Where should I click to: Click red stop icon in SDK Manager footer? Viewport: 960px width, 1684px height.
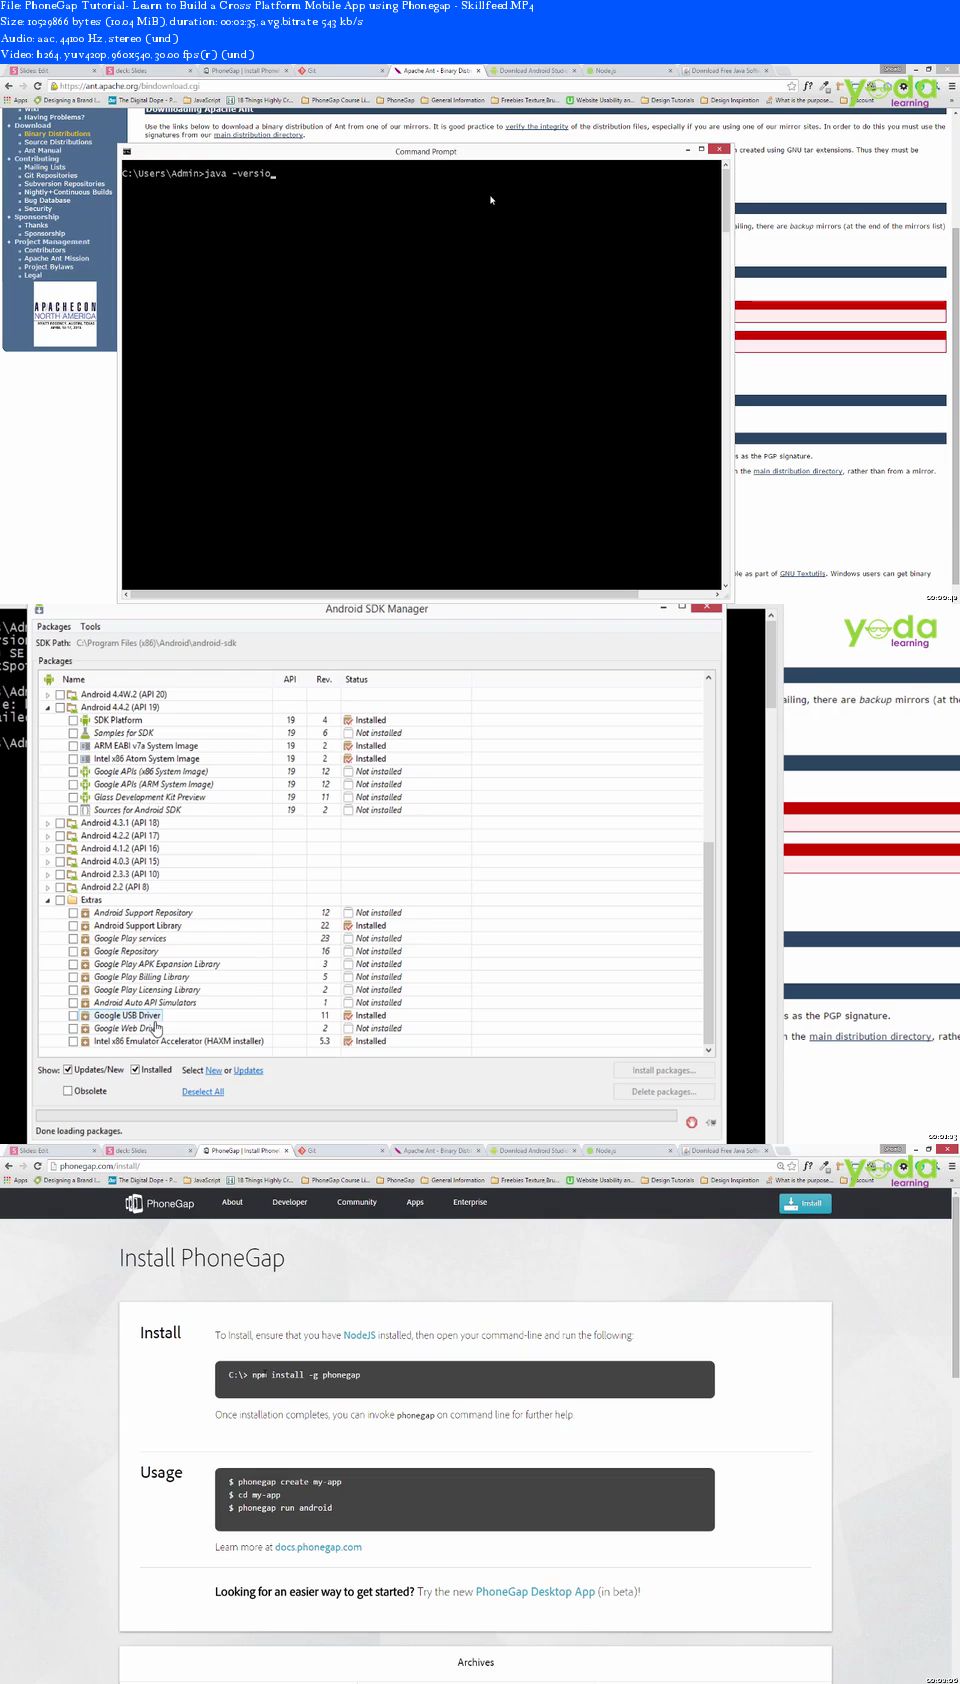(x=691, y=1122)
